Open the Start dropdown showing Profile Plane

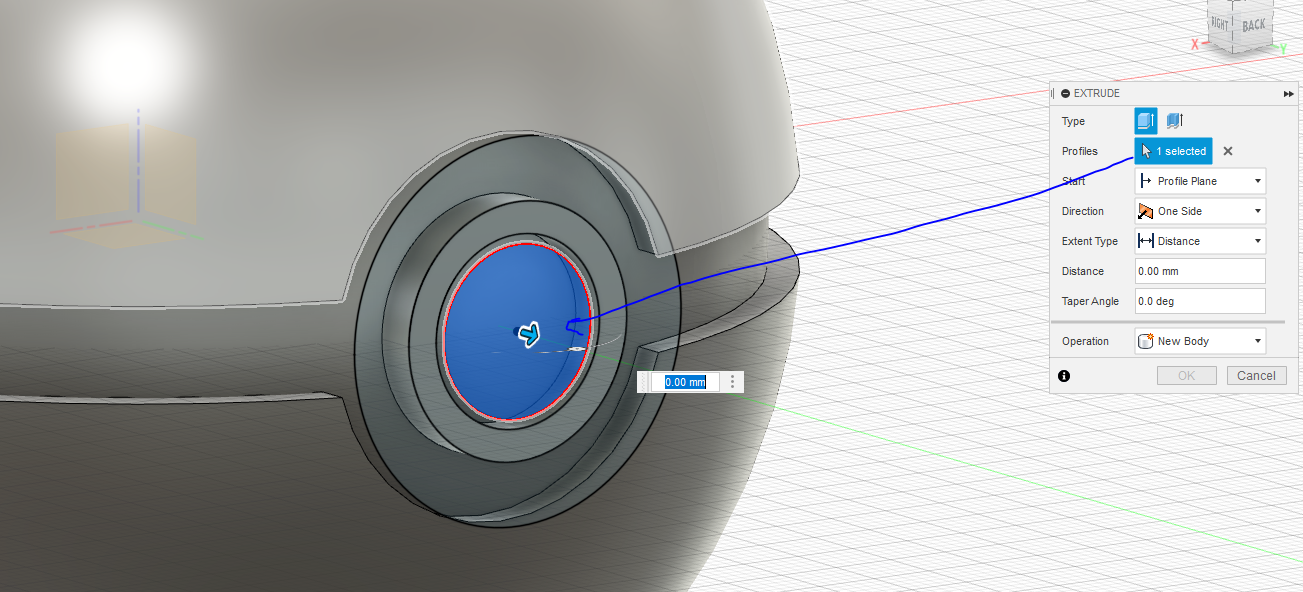[x=1200, y=181]
